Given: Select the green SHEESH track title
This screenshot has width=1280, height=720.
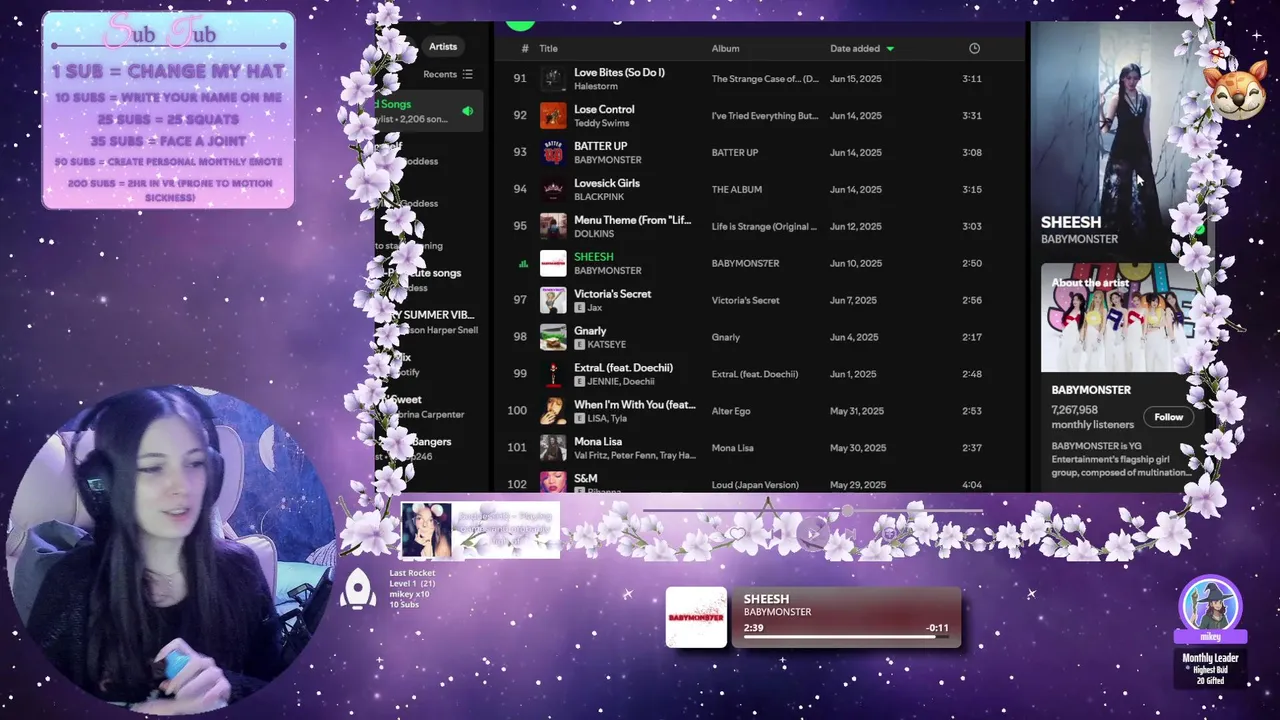Looking at the screenshot, I should 594,257.
